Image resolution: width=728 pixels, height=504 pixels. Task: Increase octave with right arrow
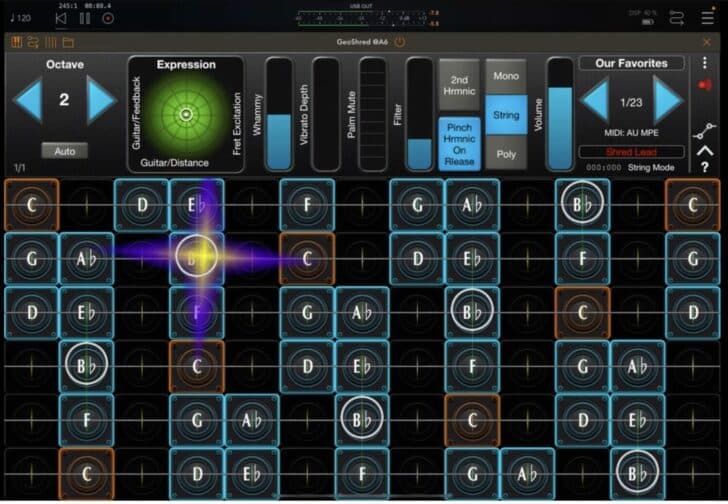[102, 100]
